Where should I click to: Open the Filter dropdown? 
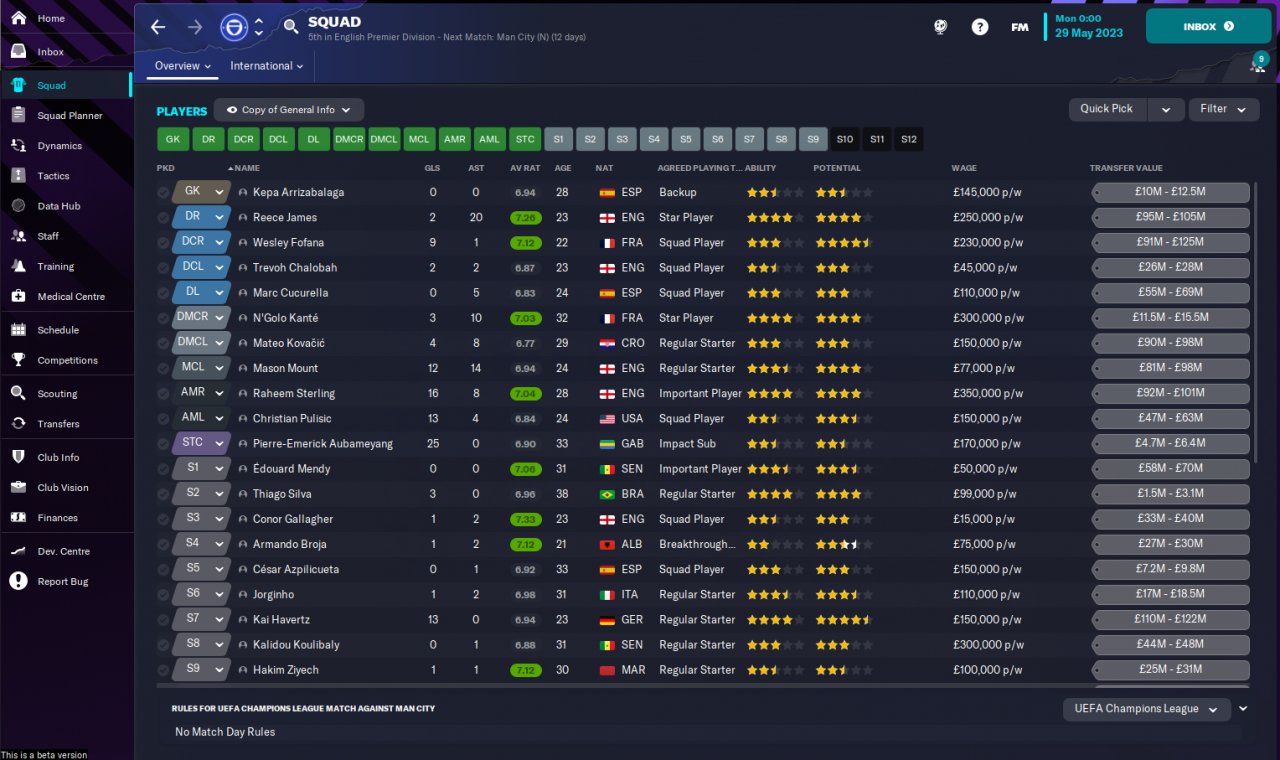tap(1224, 109)
